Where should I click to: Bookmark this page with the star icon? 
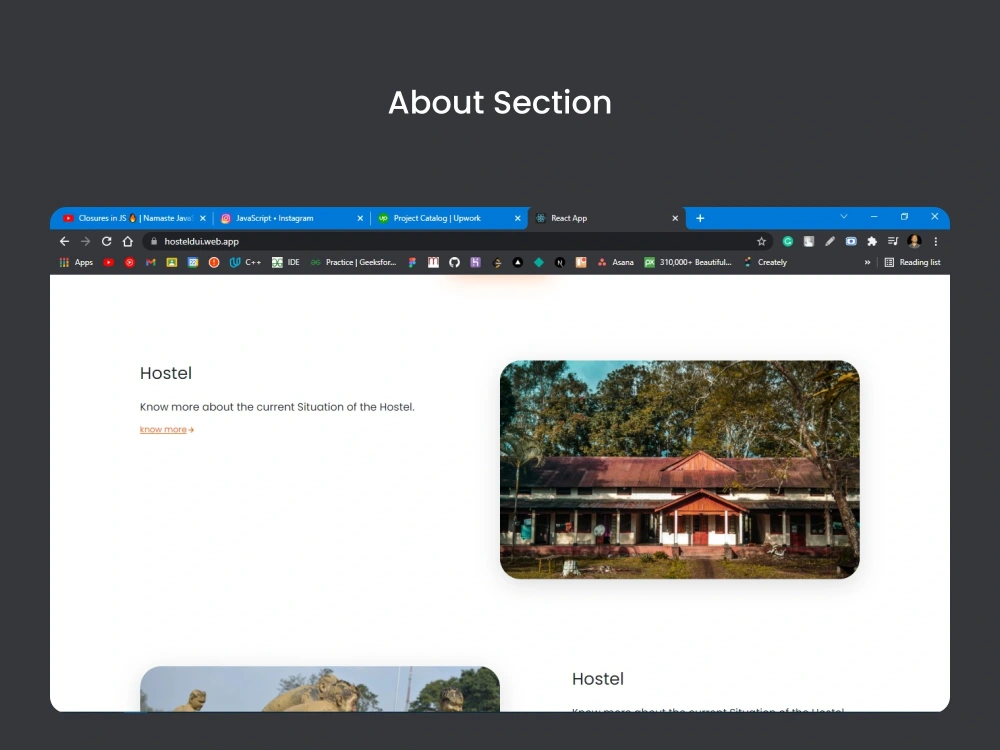pos(761,241)
